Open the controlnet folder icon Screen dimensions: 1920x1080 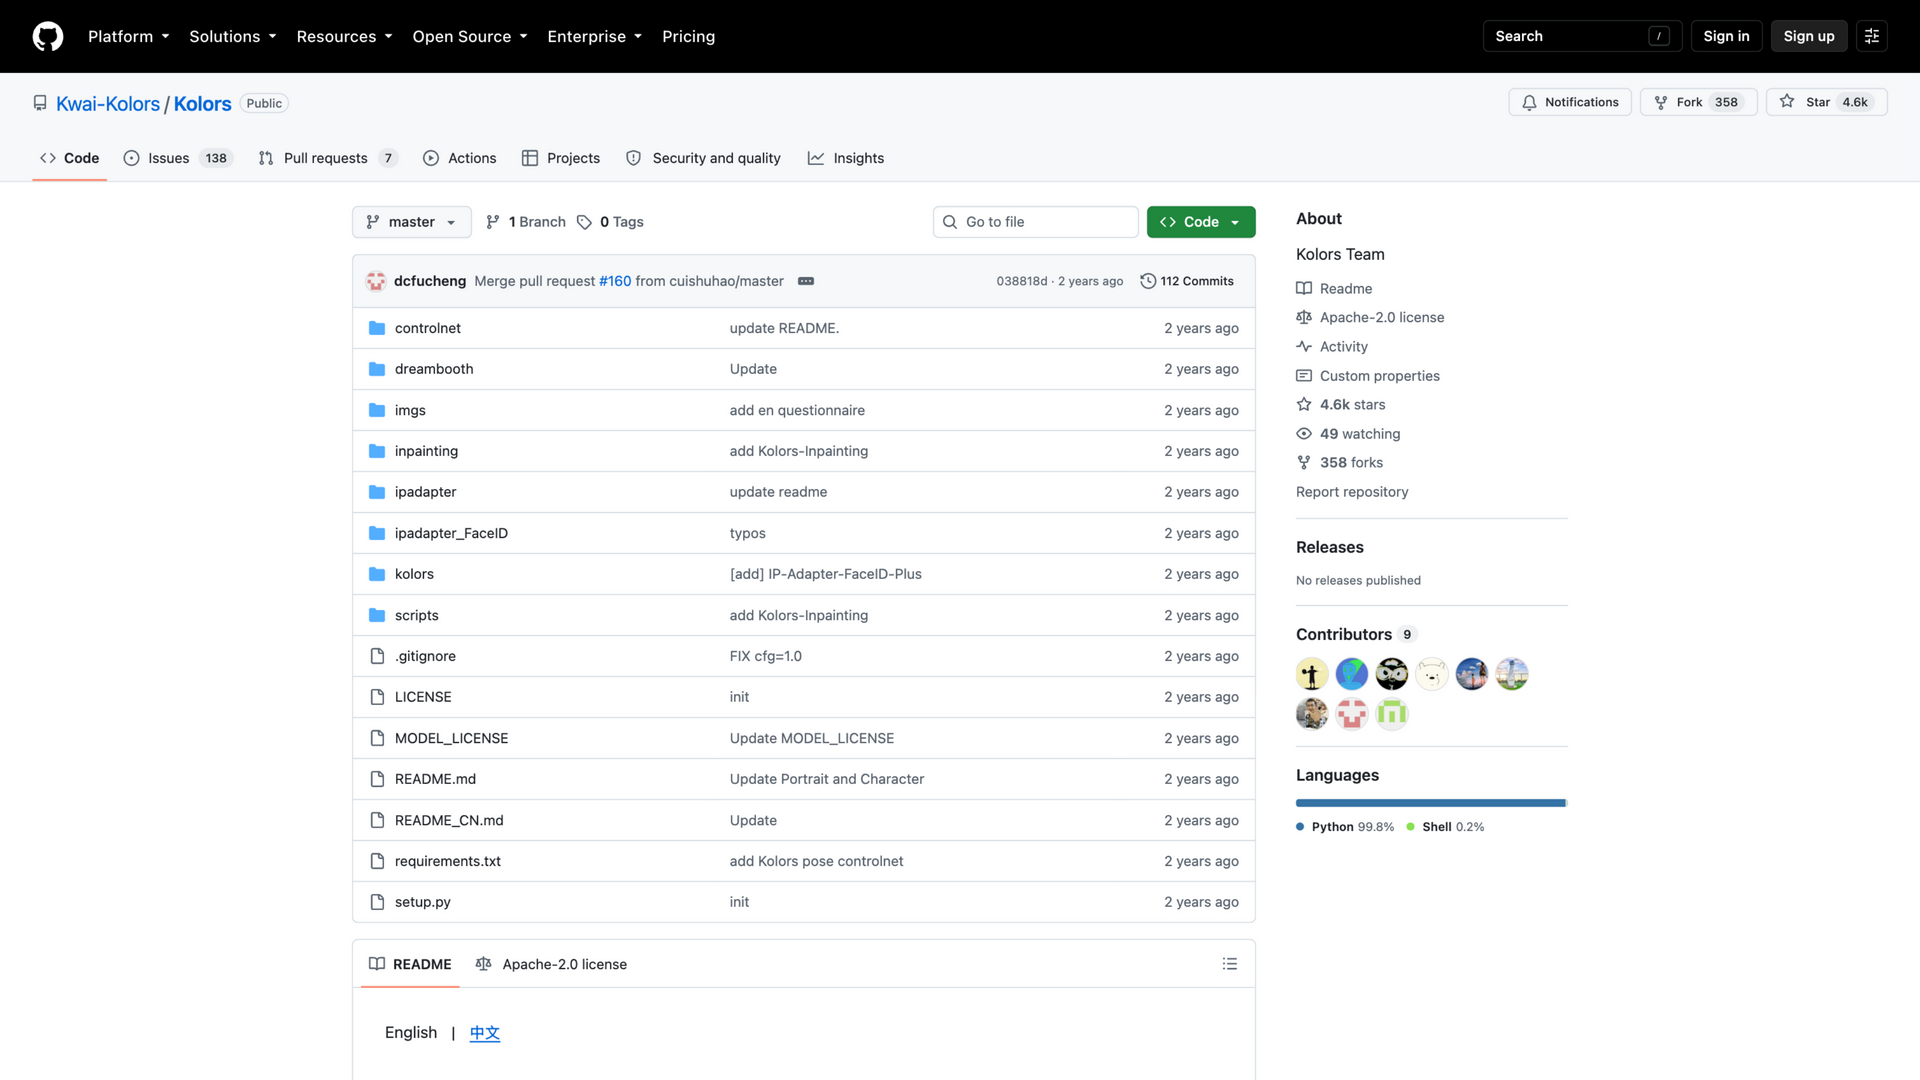377,328
